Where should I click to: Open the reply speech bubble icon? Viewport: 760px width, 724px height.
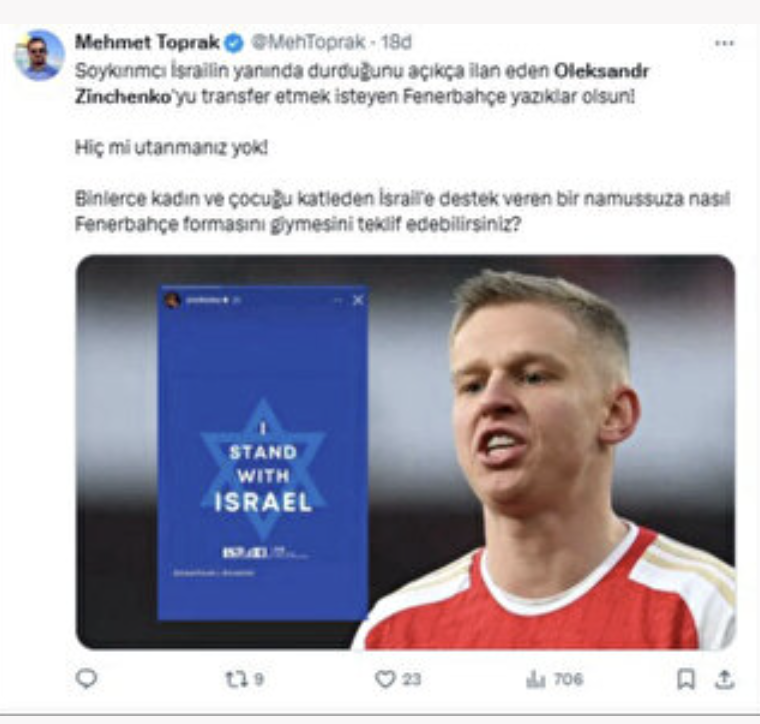[x=87, y=678]
